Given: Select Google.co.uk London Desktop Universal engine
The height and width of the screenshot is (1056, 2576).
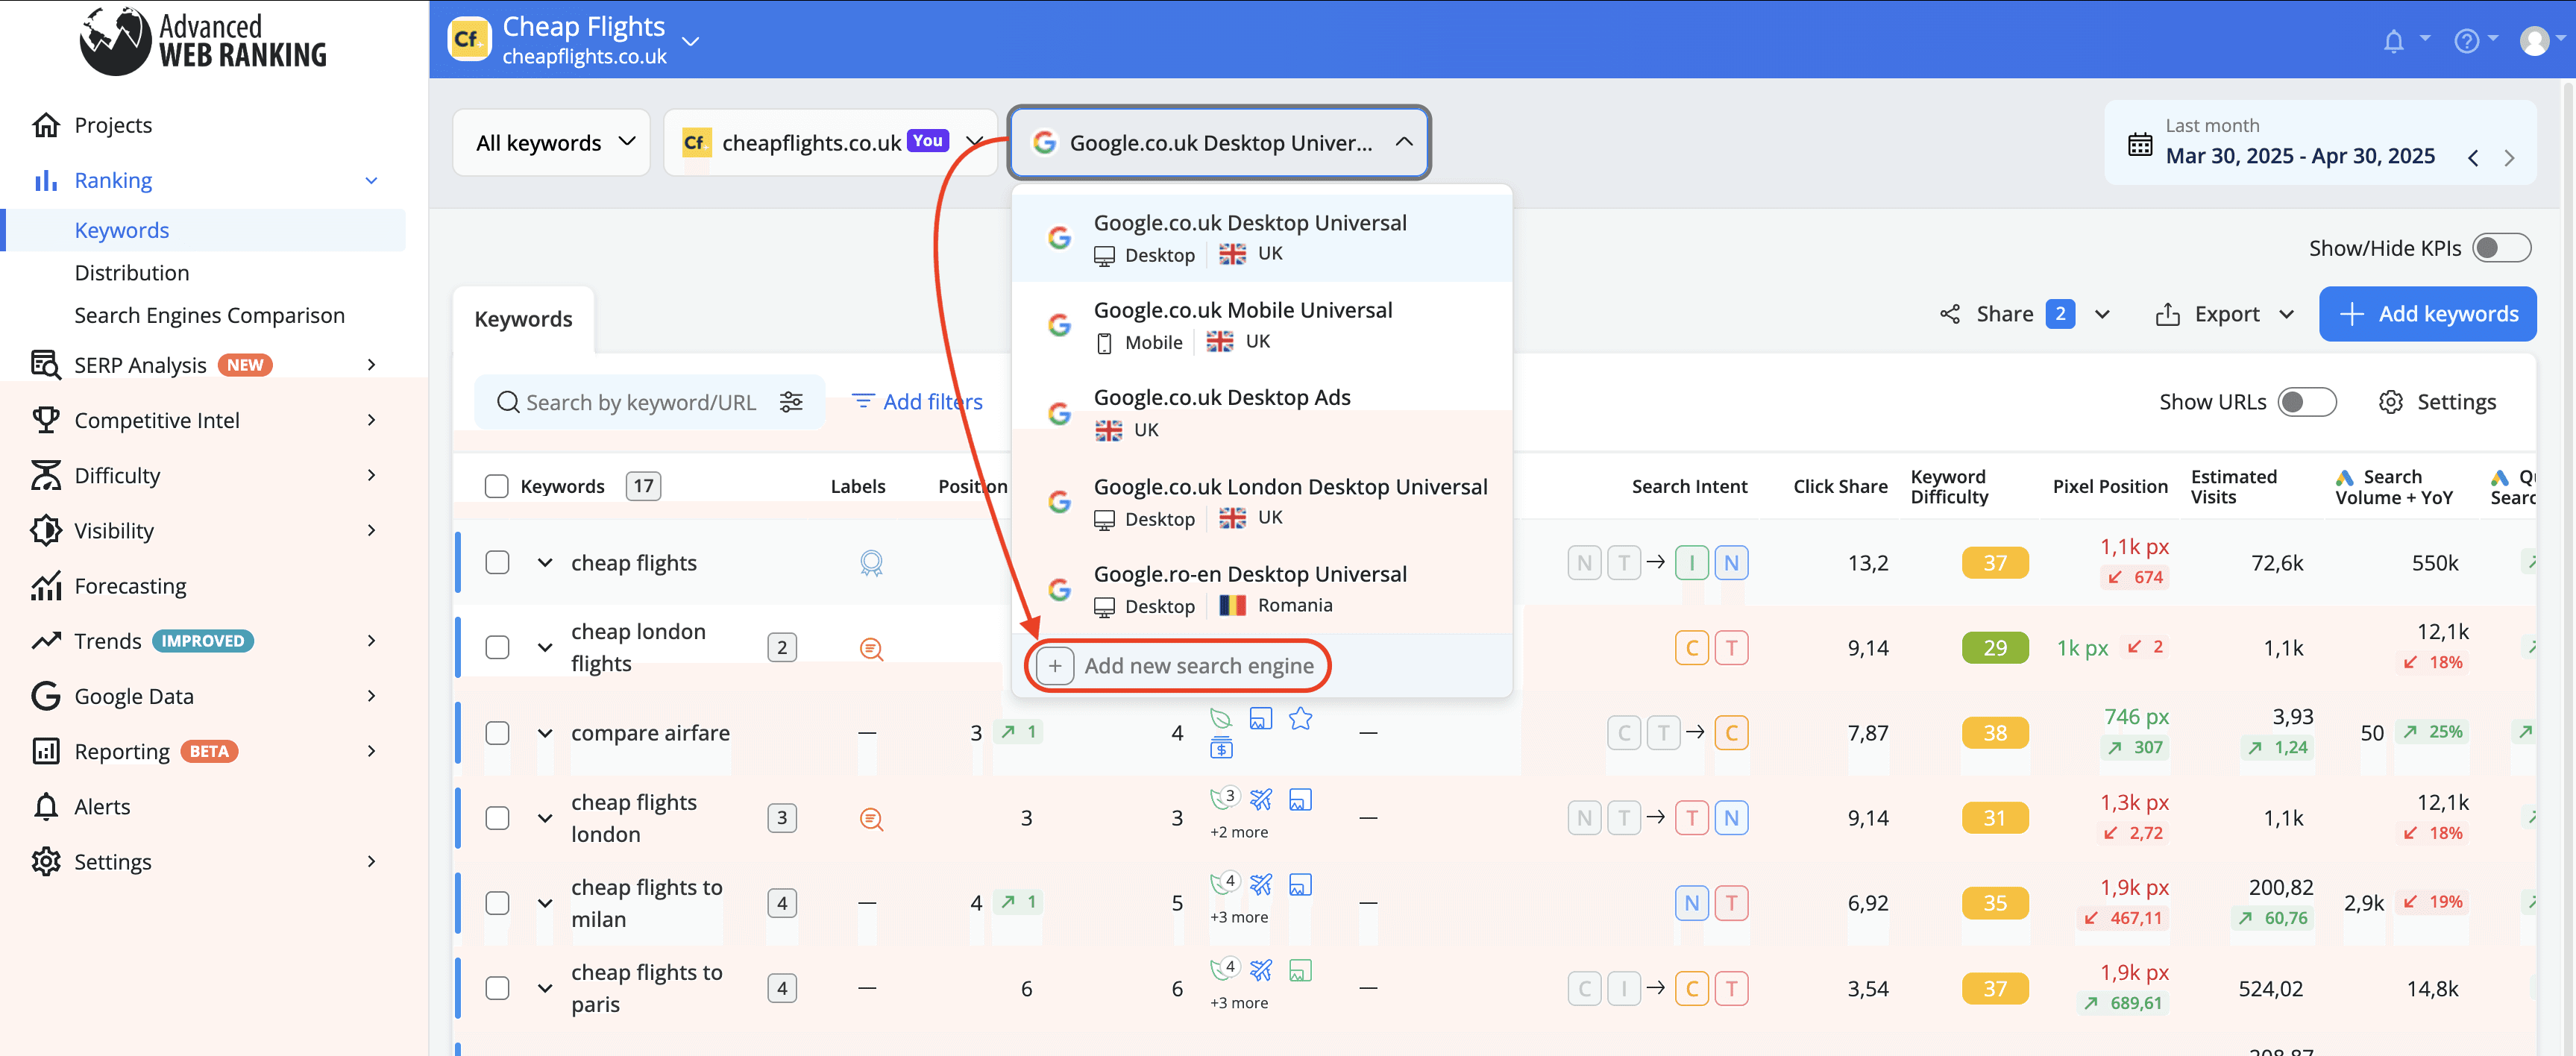Looking at the screenshot, I should [1261, 501].
